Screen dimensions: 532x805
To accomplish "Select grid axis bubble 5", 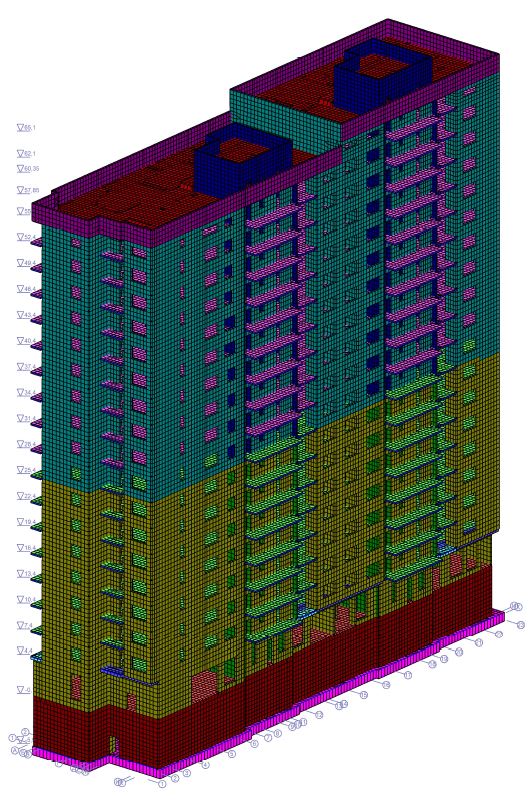I will coord(232,754).
